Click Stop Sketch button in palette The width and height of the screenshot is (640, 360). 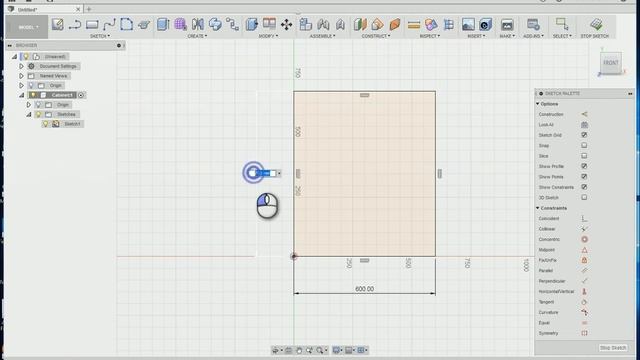(613, 348)
